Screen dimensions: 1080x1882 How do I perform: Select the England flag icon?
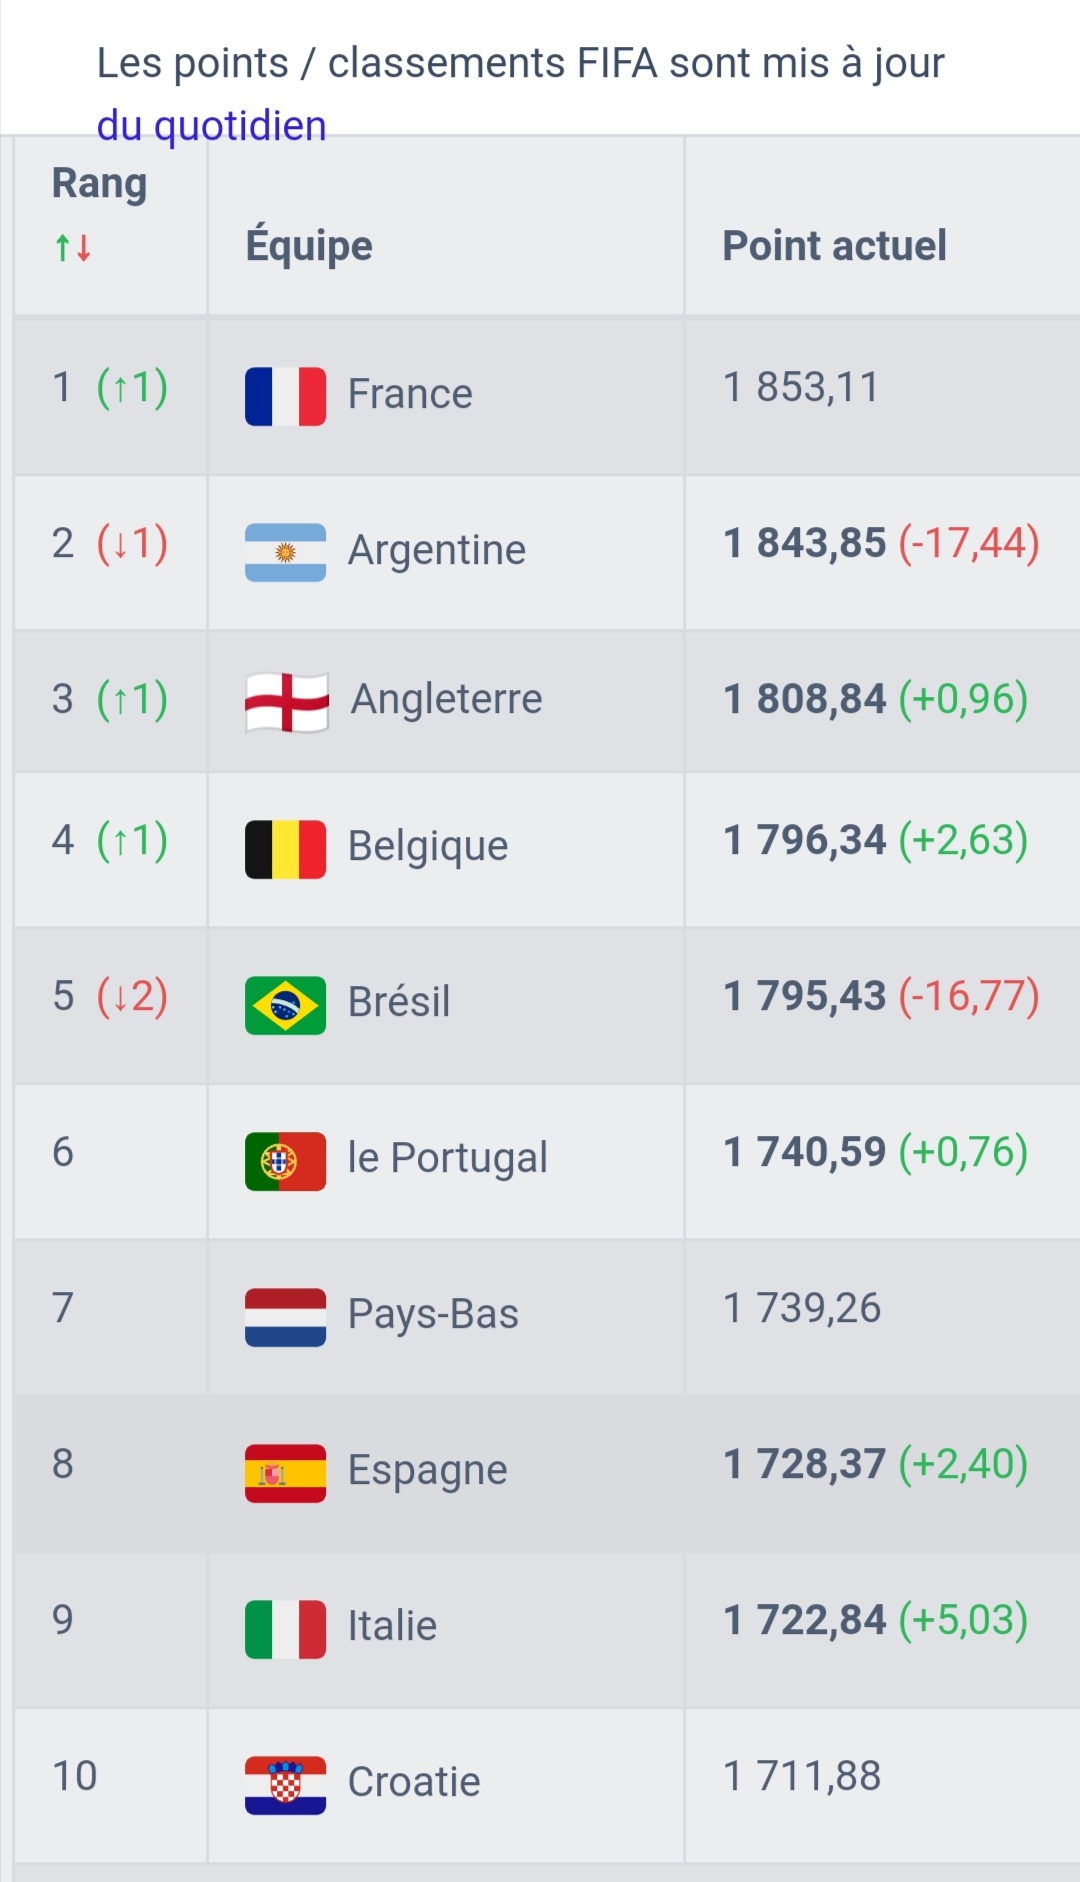287,702
